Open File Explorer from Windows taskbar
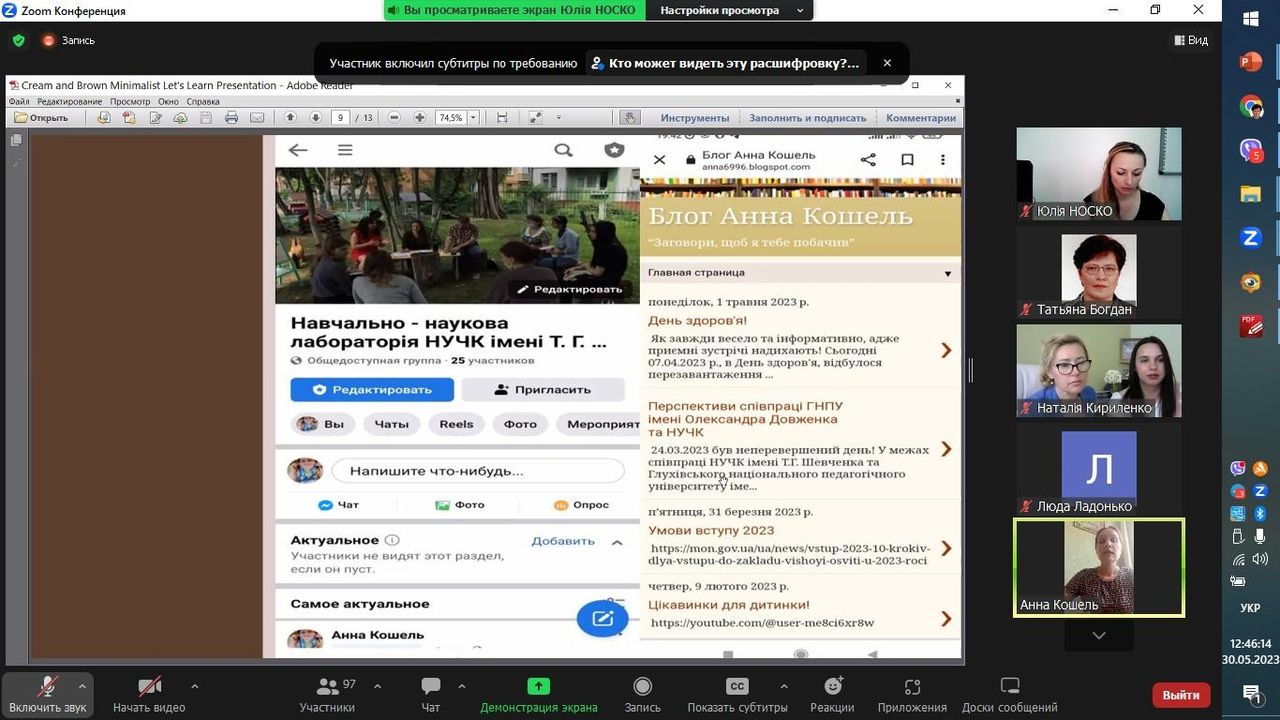Screen dimensions: 1280x720 (x=1251, y=194)
